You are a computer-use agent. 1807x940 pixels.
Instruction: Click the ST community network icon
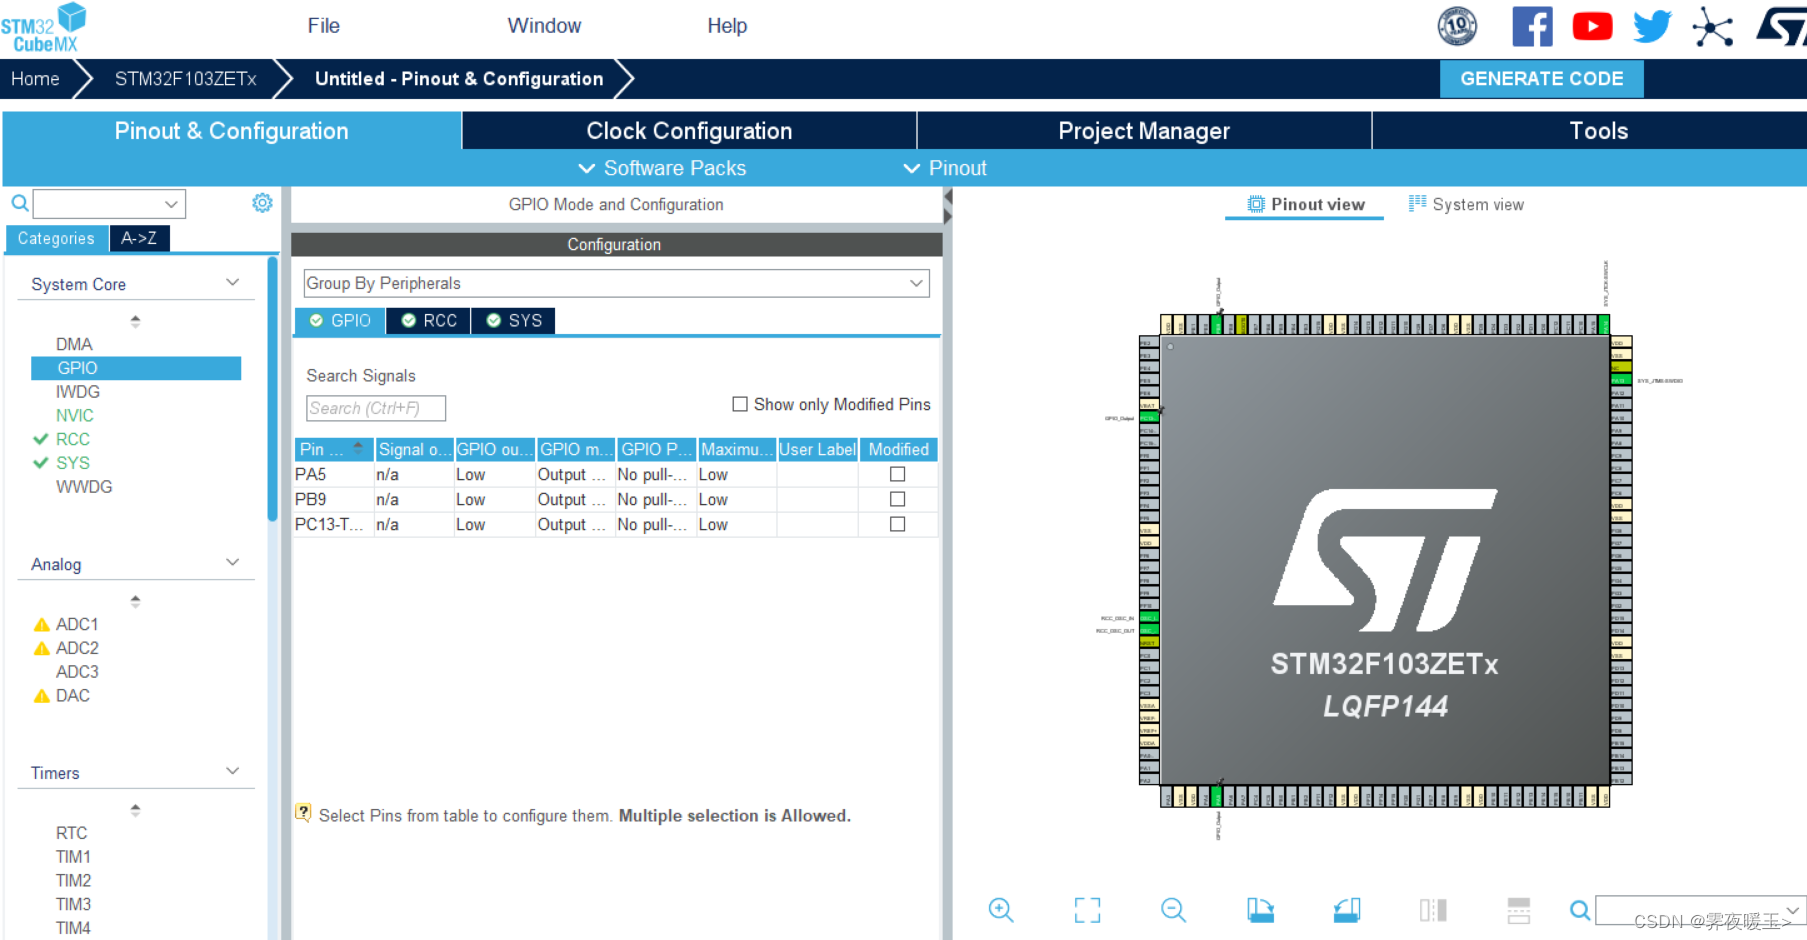click(x=1712, y=27)
